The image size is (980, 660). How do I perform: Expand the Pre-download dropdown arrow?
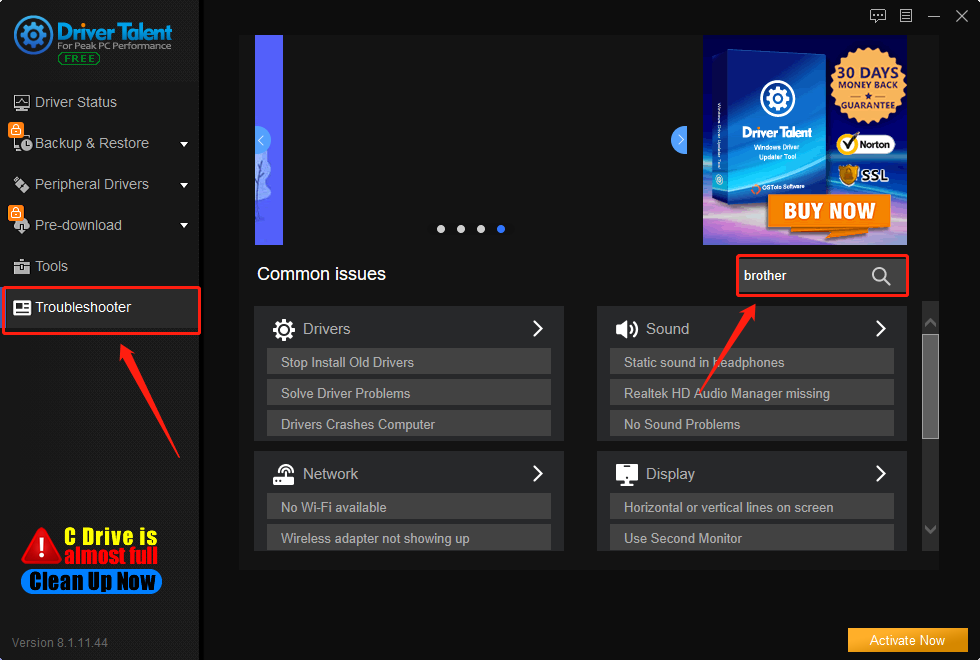184,226
